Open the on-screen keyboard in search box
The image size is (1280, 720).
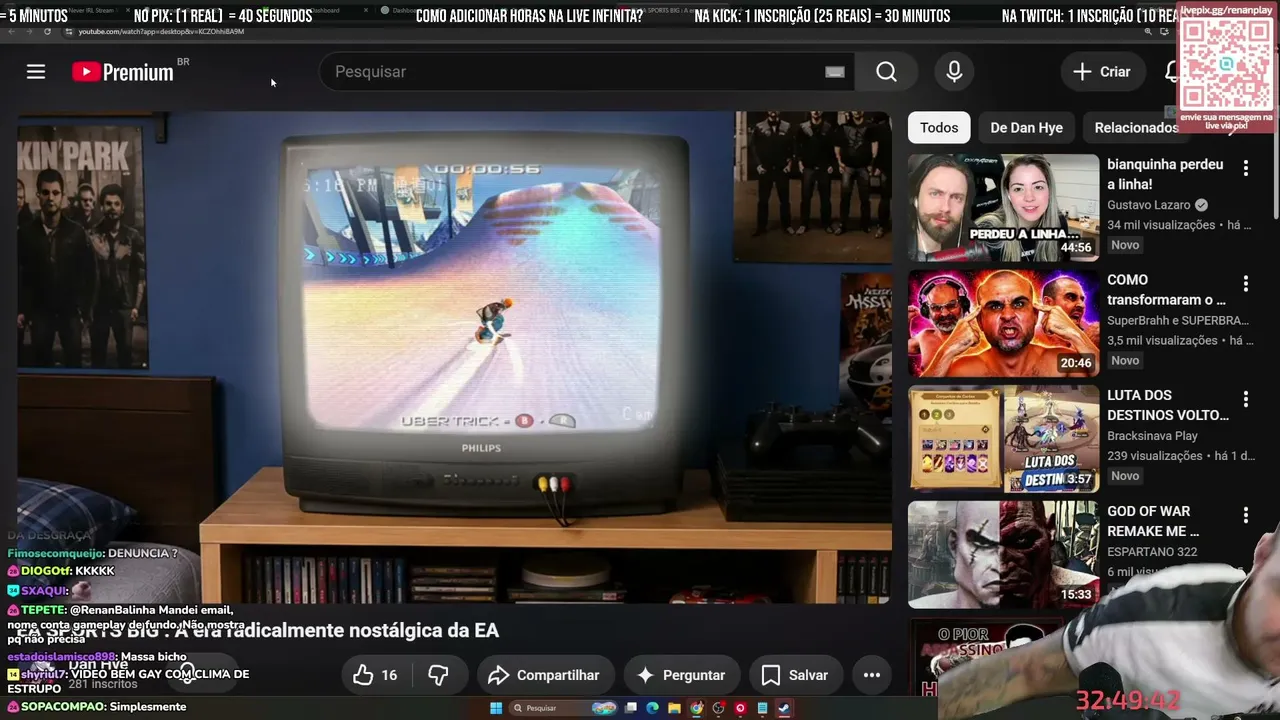pyautogui.click(x=835, y=72)
